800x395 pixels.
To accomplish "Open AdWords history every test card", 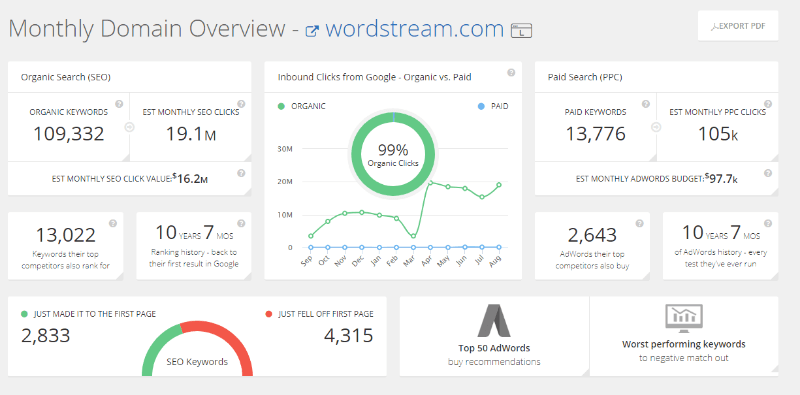I will coord(720,246).
